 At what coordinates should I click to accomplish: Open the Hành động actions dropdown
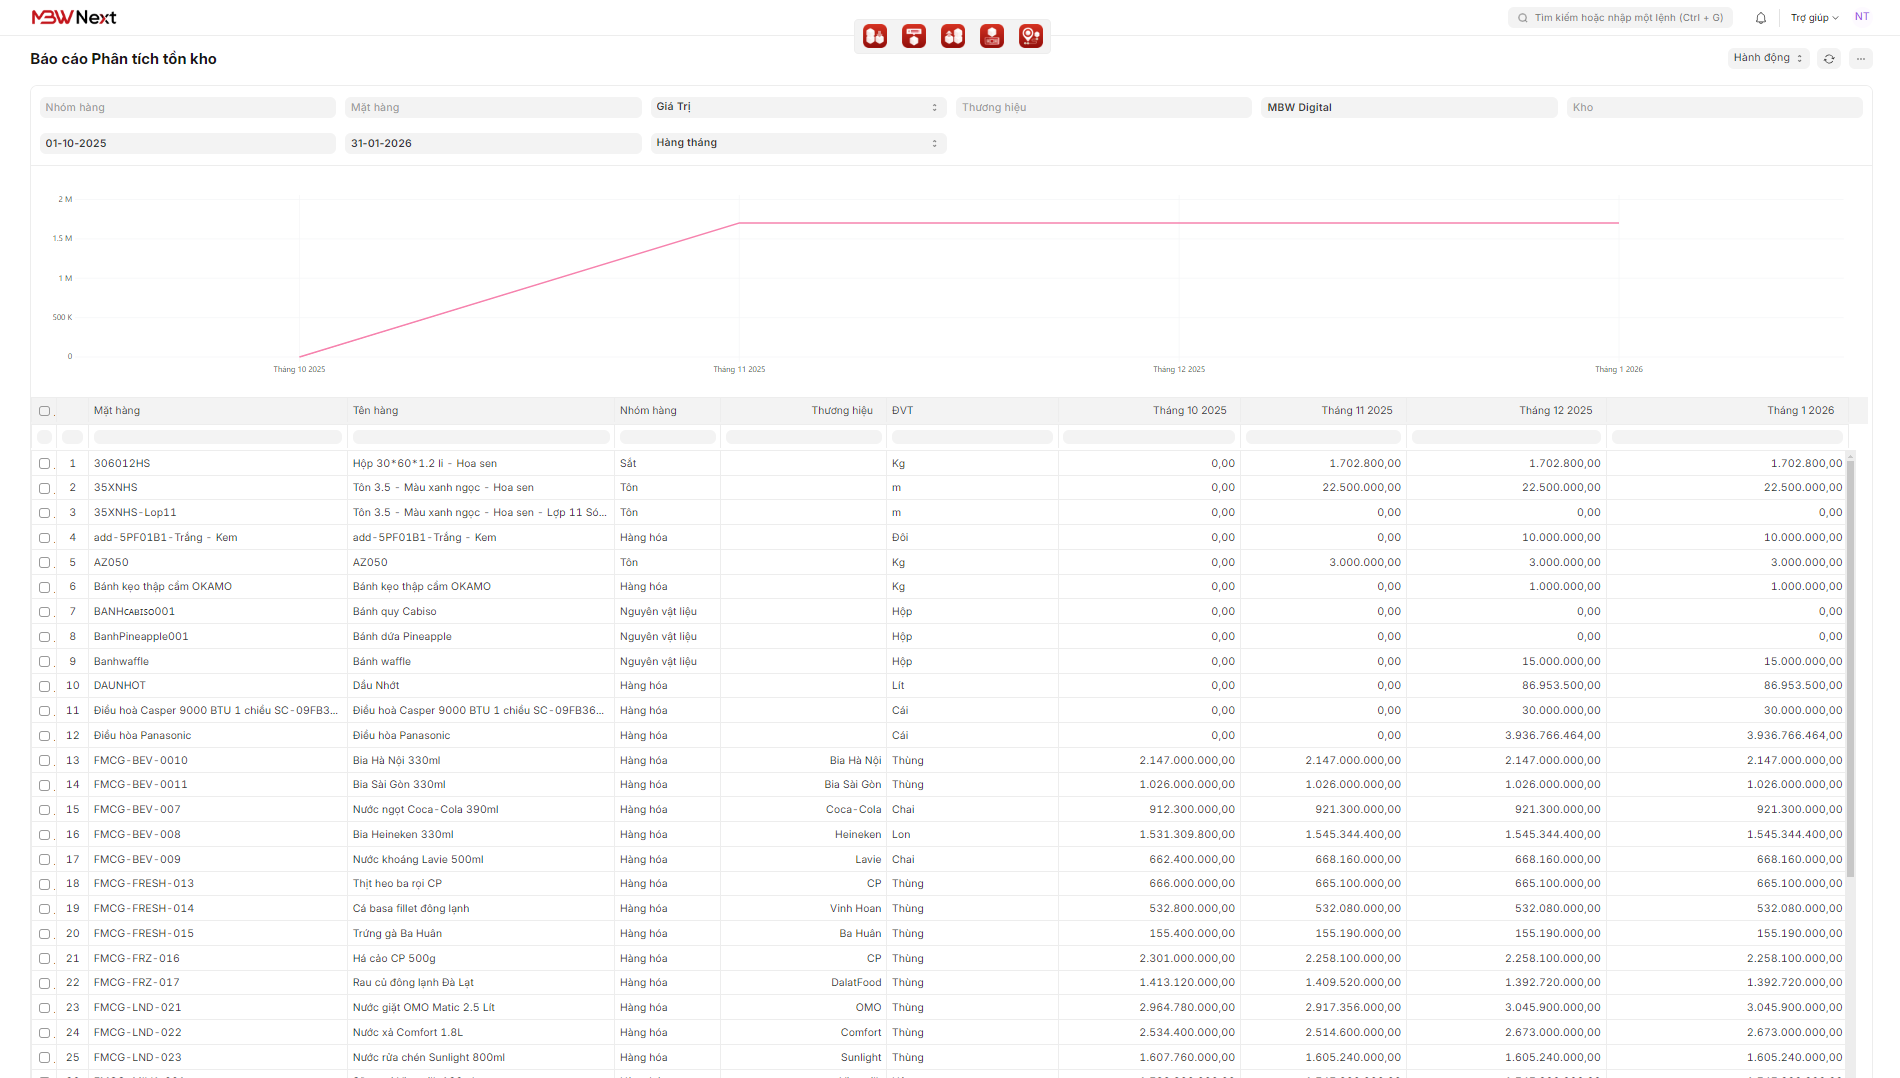pos(1767,58)
